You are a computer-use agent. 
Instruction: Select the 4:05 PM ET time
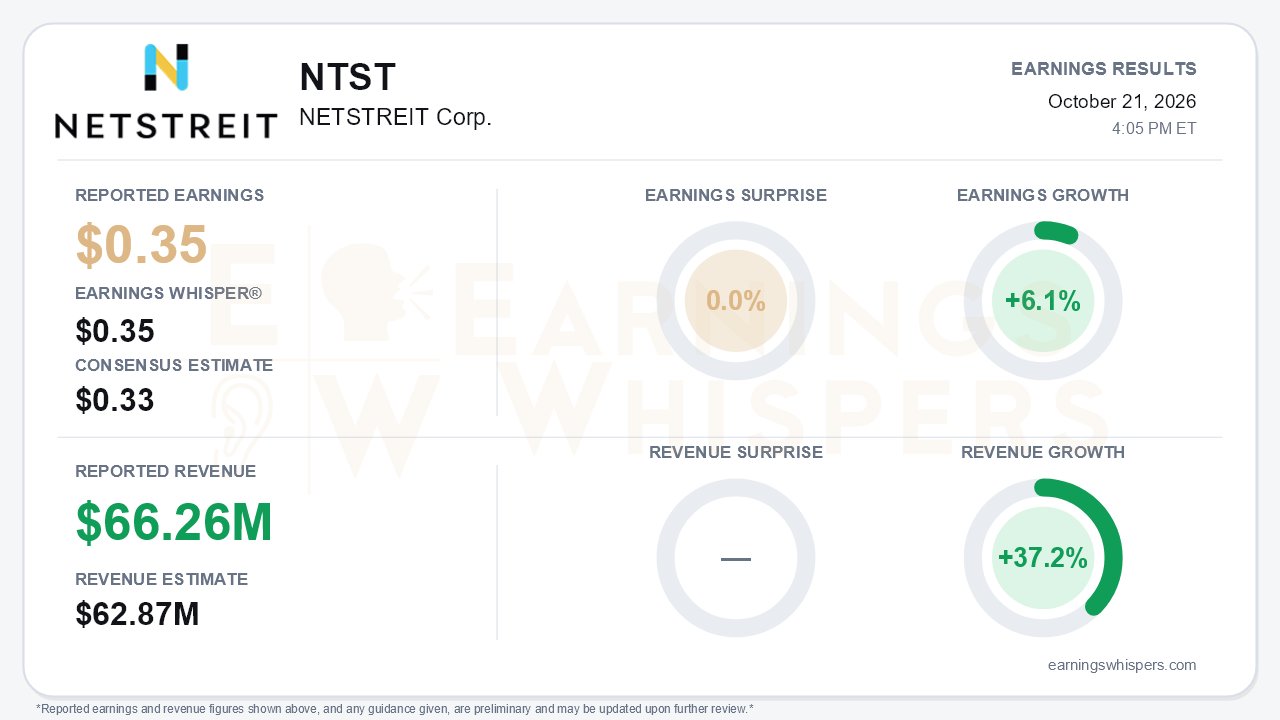1154,129
